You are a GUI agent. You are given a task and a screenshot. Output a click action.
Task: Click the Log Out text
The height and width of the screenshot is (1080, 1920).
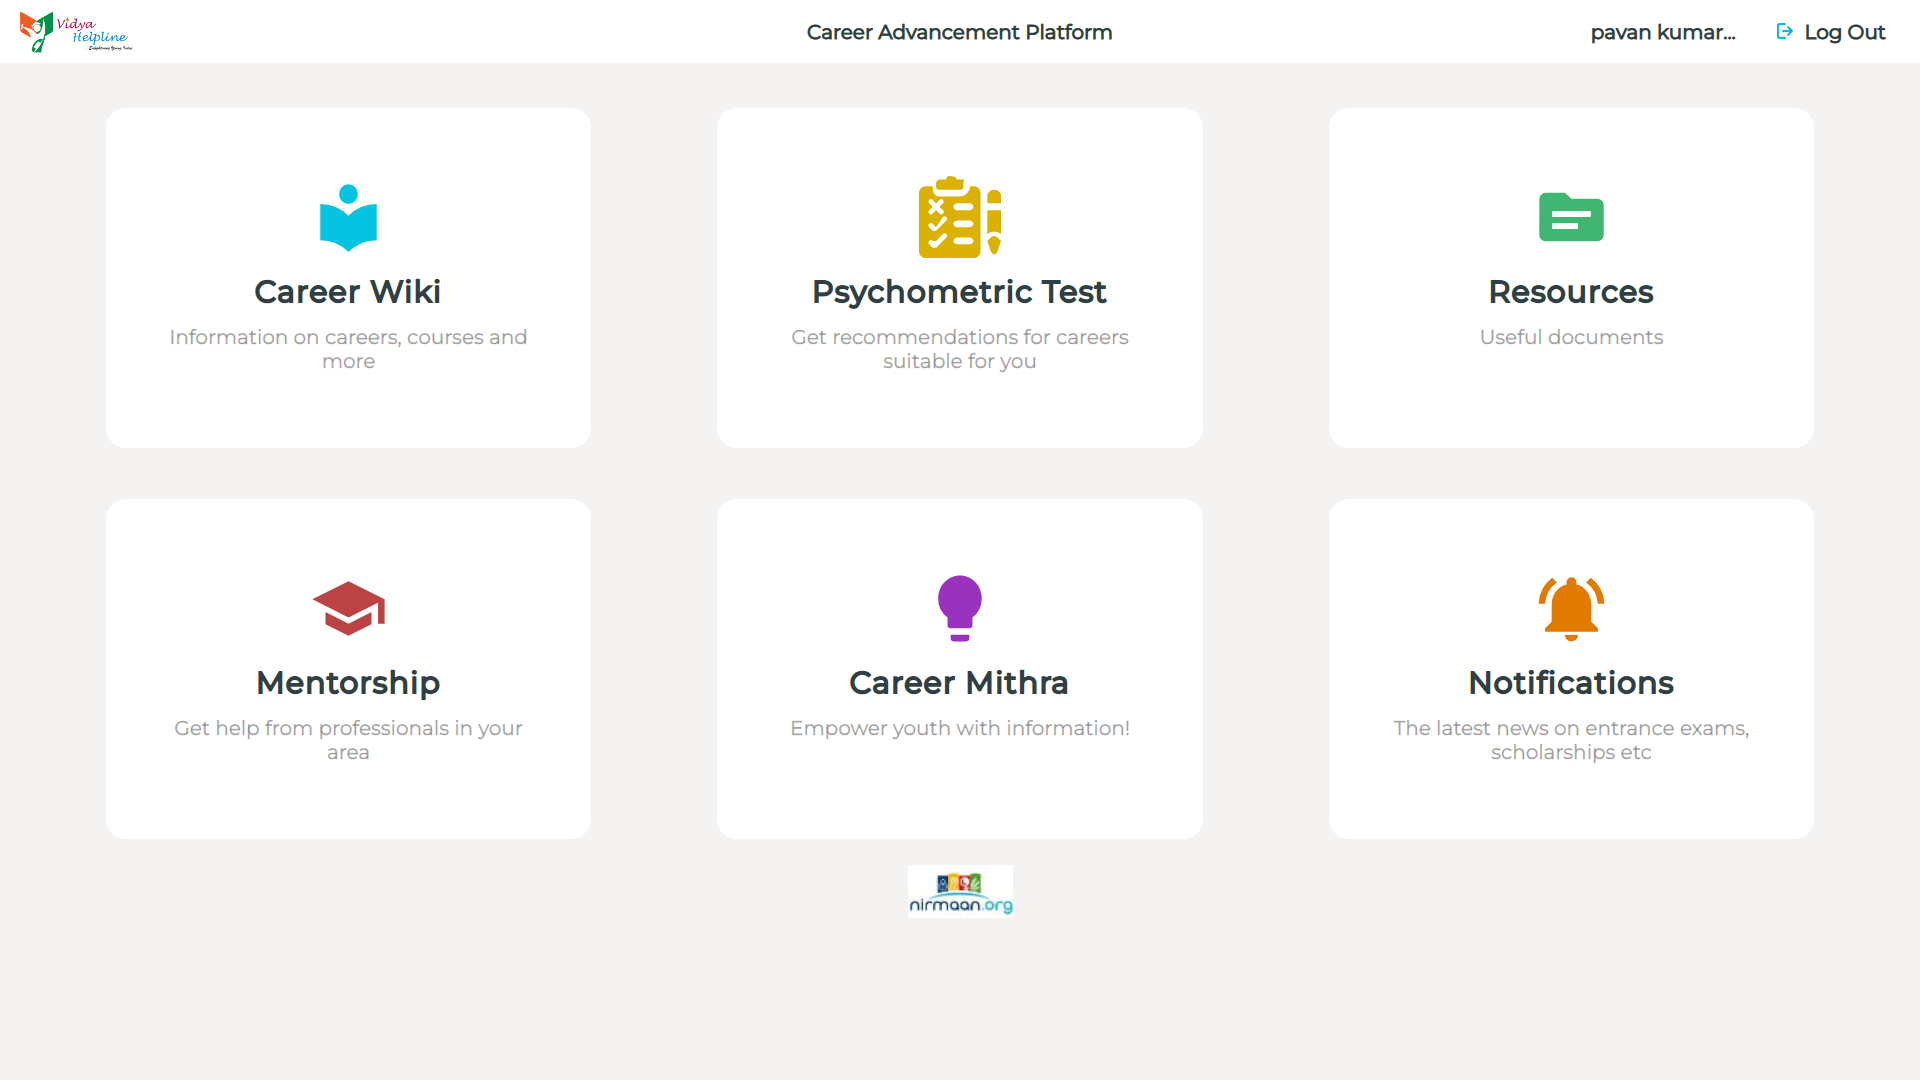tap(1844, 32)
